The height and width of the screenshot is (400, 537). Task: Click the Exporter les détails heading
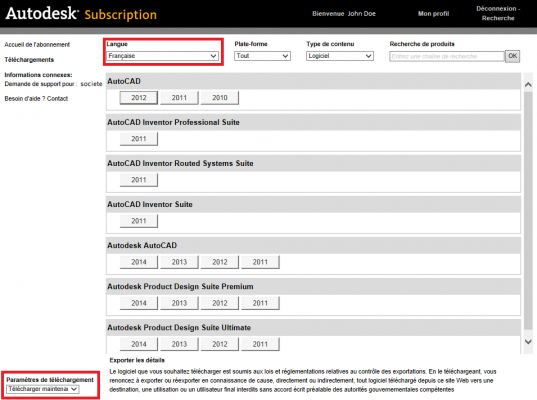[x=137, y=360]
